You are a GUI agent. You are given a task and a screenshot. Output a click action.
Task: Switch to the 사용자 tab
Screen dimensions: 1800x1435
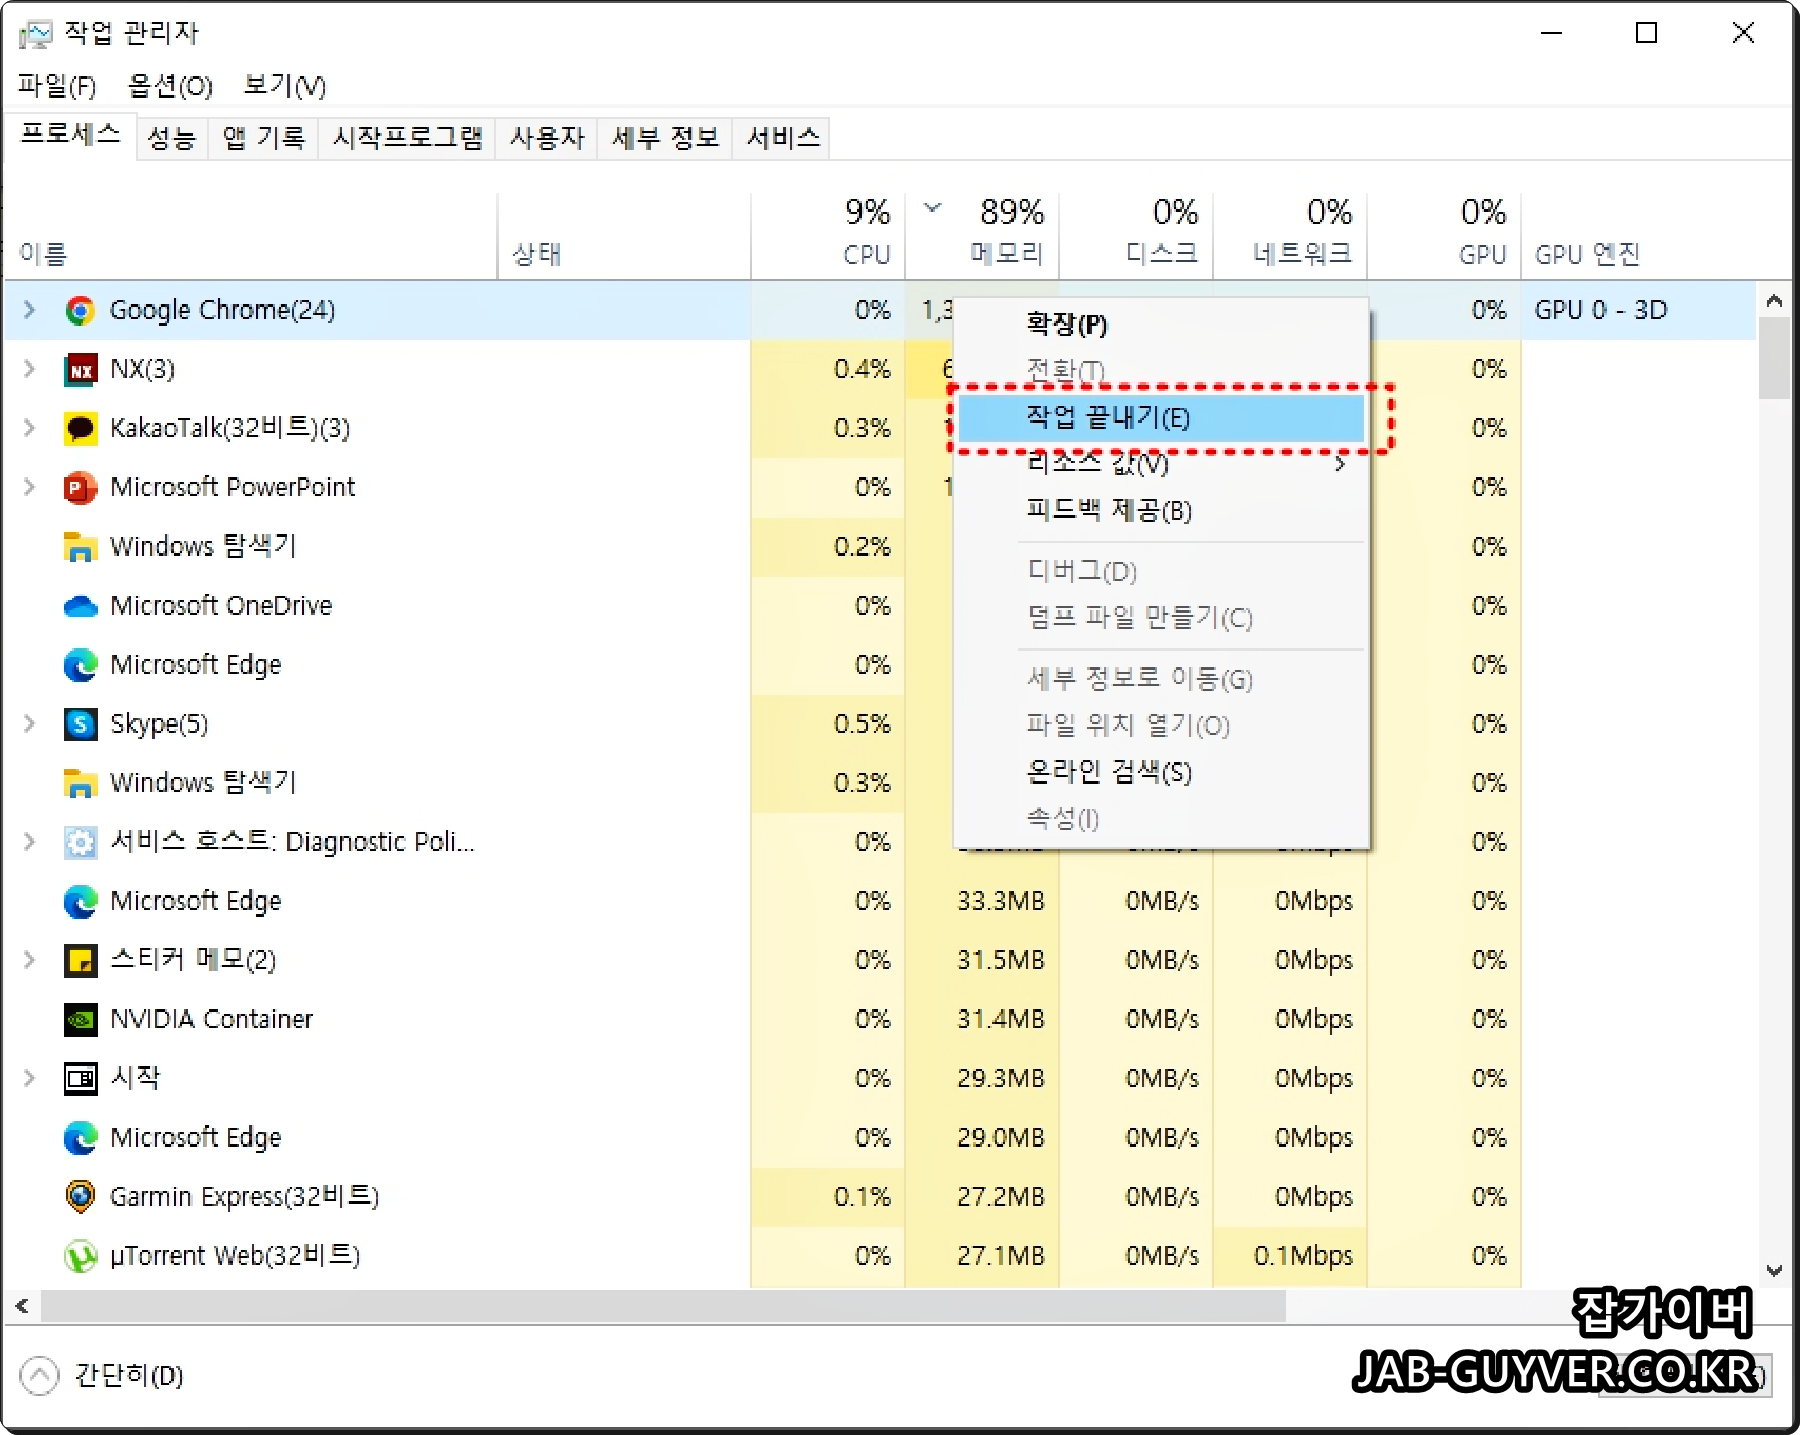click(547, 137)
